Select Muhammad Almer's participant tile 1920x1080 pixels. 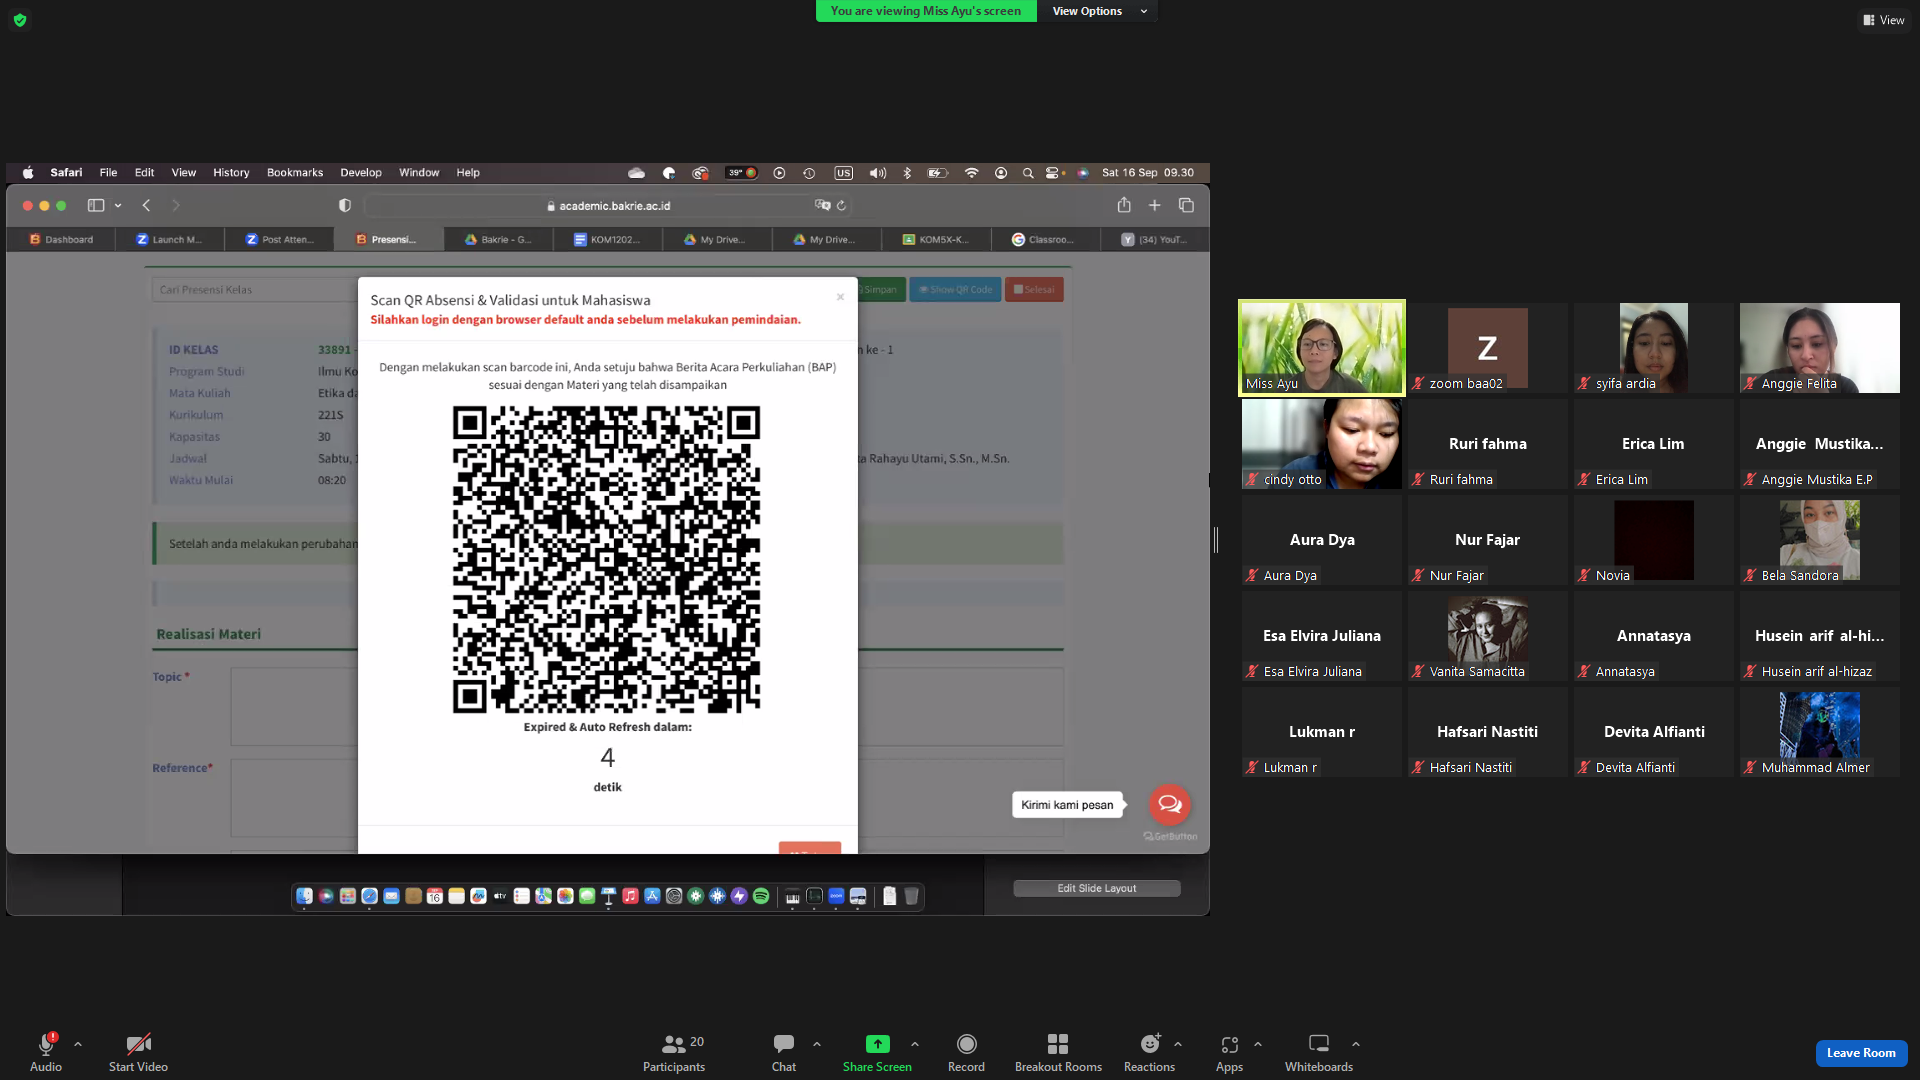tap(1819, 732)
